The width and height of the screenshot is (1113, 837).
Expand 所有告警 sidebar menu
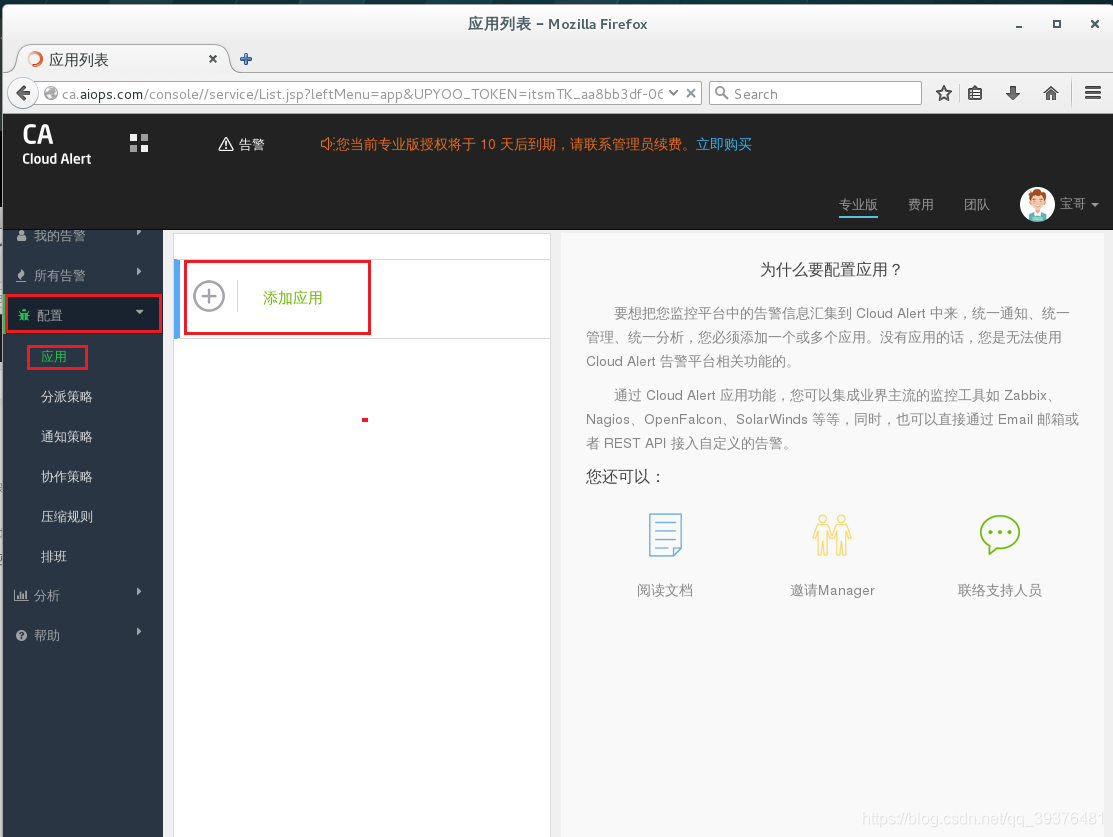pos(82,275)
